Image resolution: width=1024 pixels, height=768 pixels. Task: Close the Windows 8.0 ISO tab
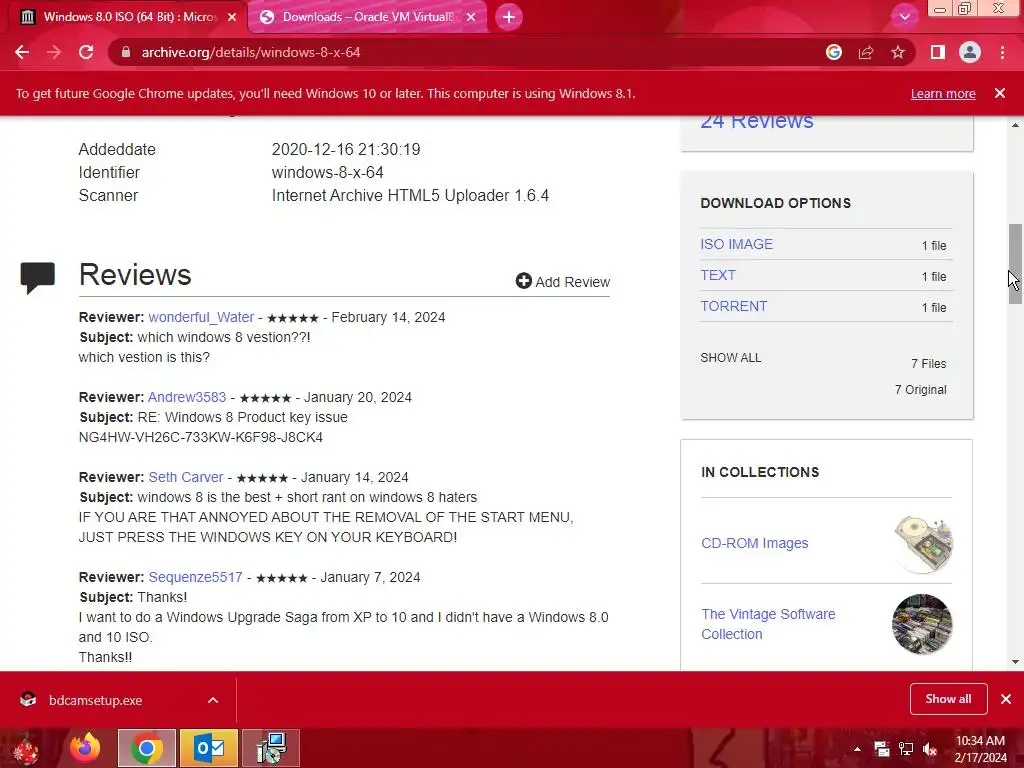tap(232, 17)
